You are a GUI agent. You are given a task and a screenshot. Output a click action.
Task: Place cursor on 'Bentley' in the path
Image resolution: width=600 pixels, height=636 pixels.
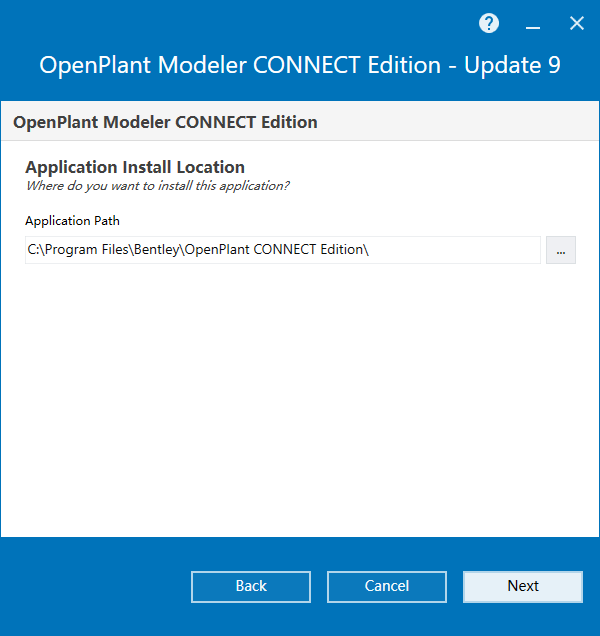point(156,249)
